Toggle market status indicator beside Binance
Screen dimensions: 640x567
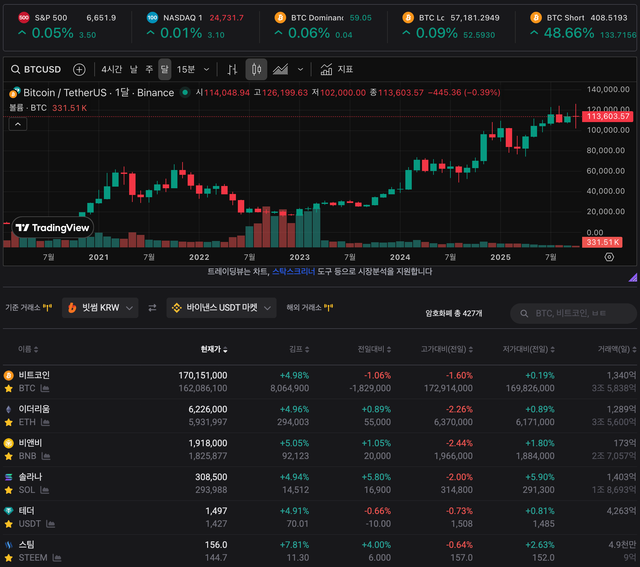click(x=185, y=93)
